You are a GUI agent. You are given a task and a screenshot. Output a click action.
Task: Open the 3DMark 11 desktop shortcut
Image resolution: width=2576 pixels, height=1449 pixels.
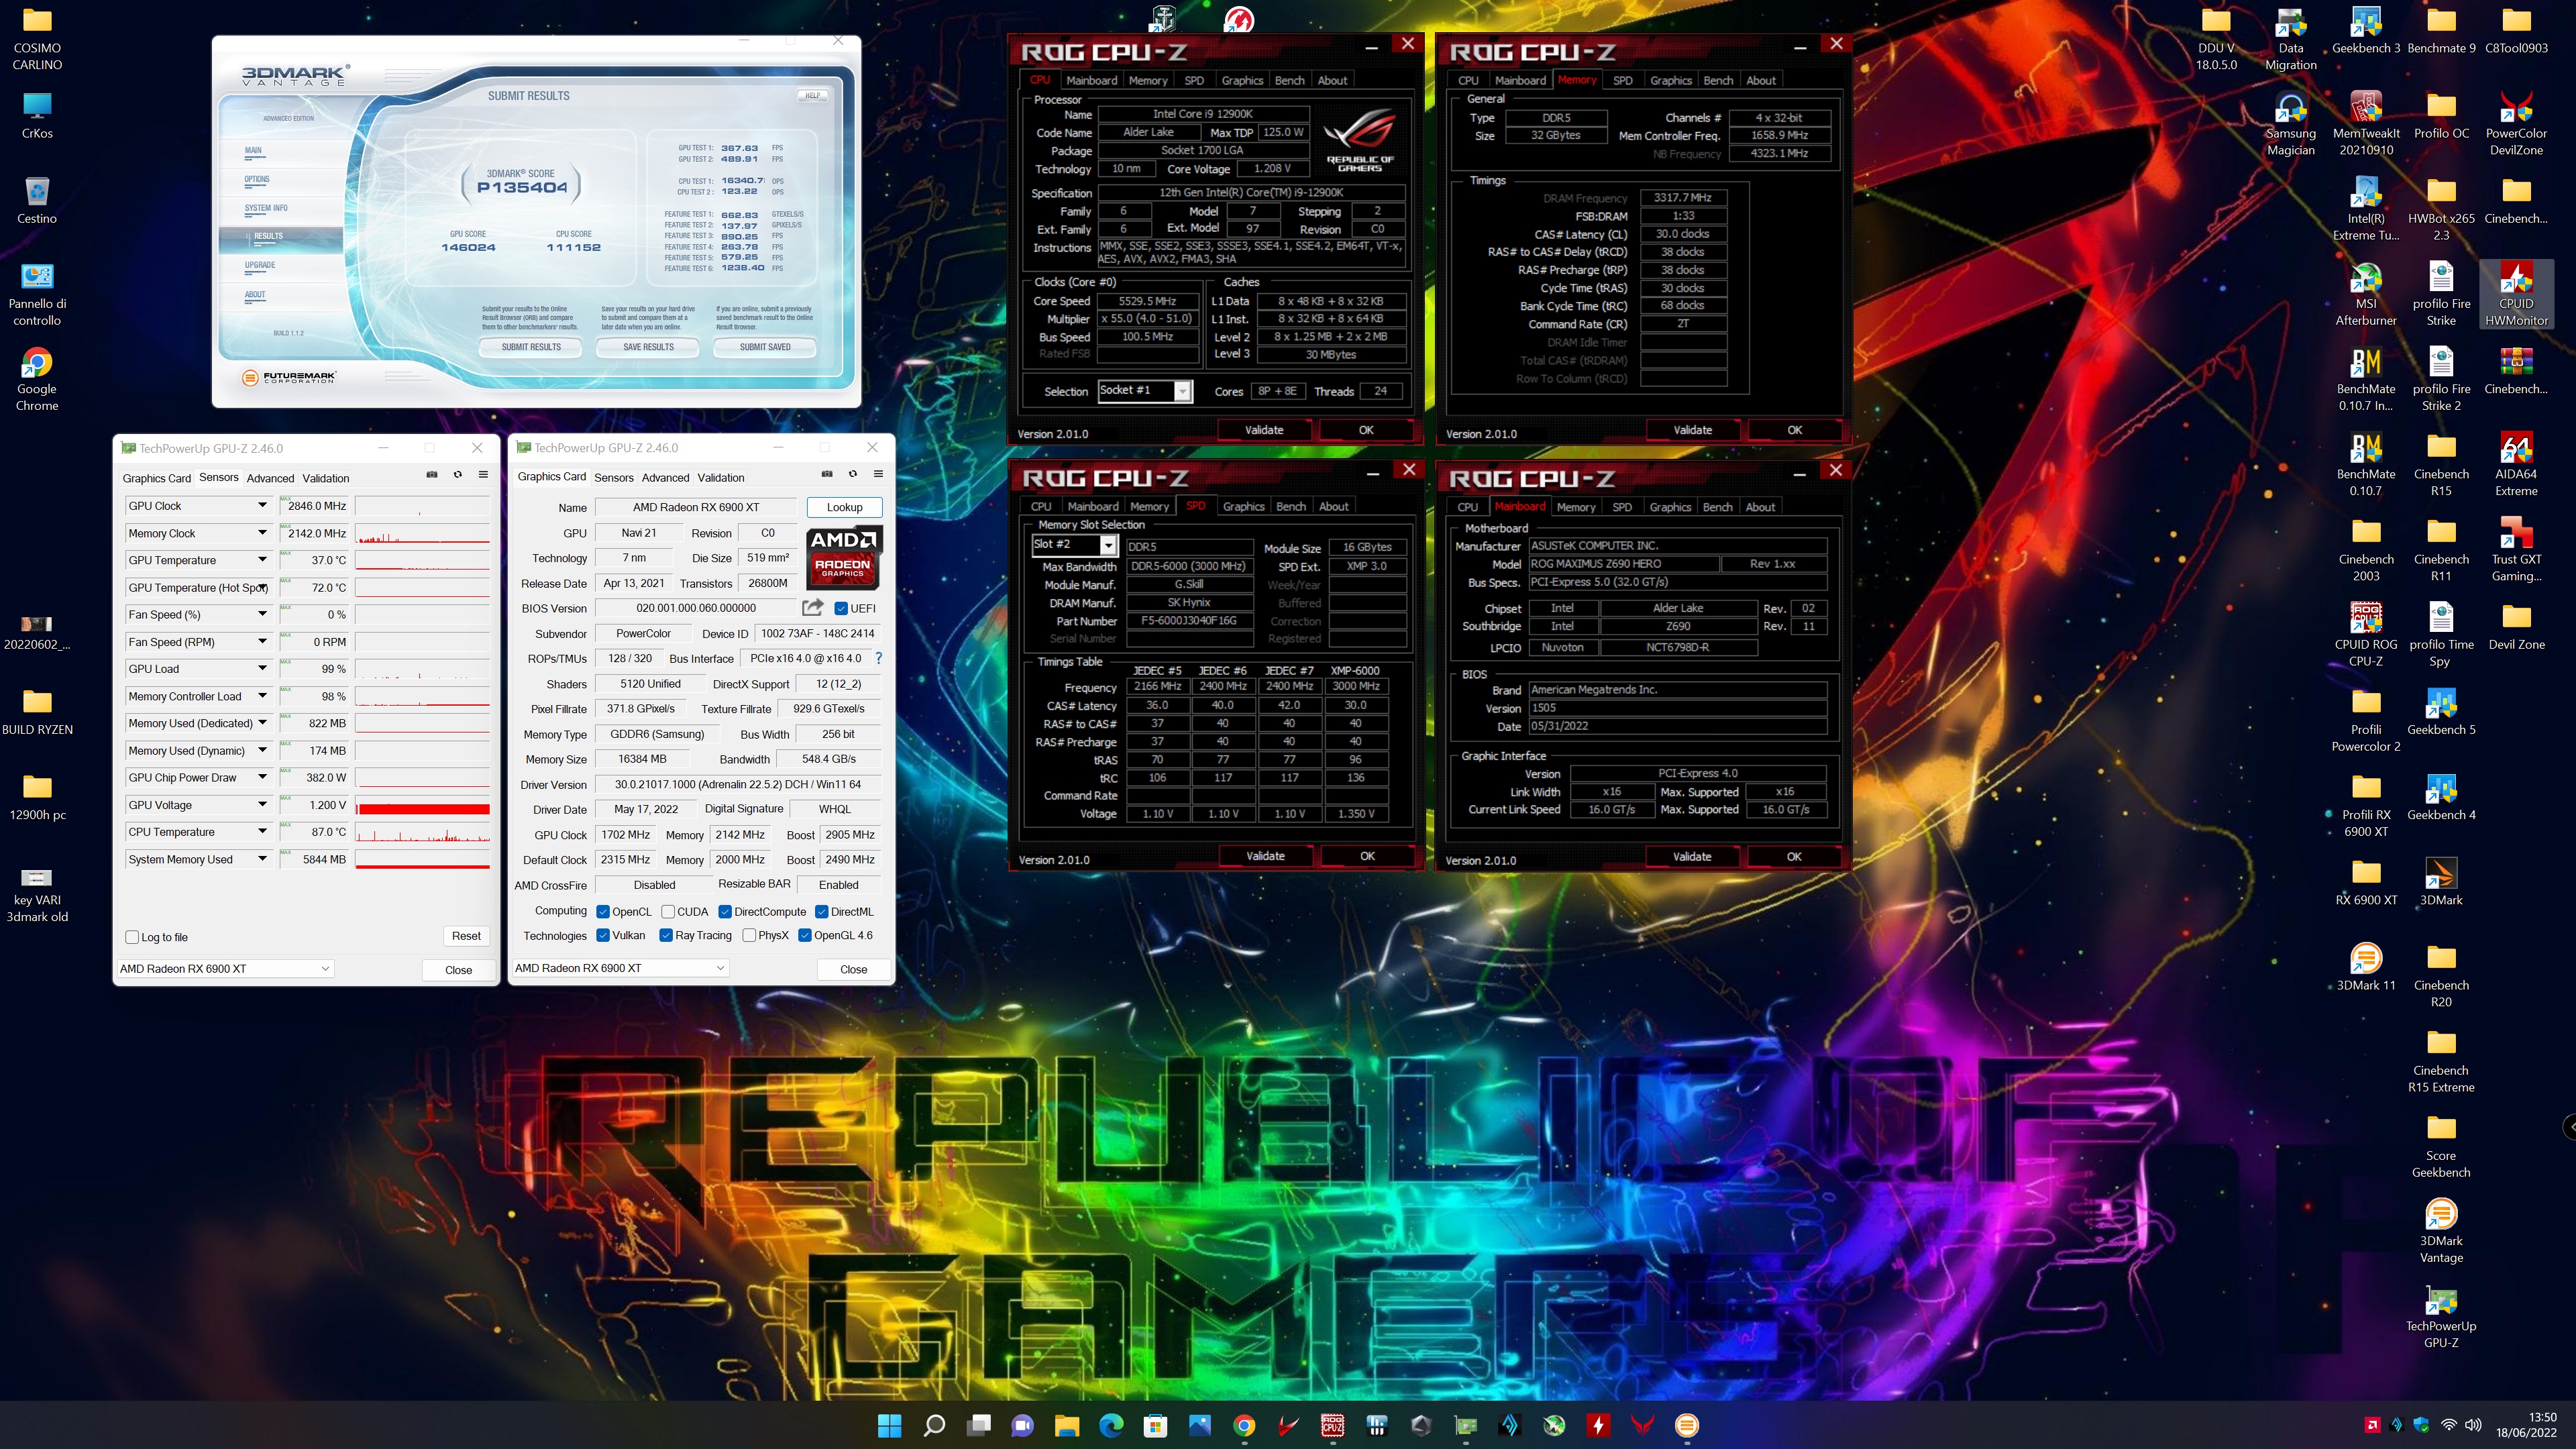tap(2365, 968)
